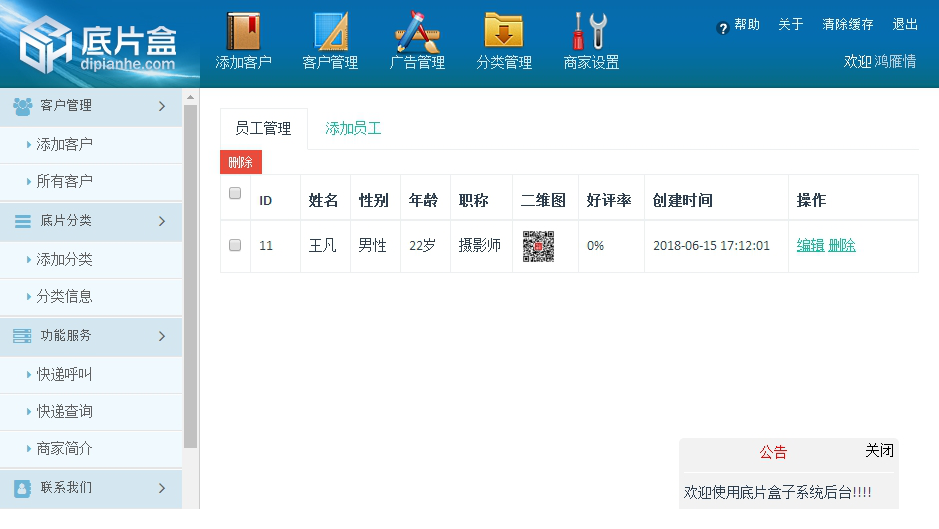Collapse the 客户管理 sidebar section chevron
This screenshot has height=529, width=939.
(x=162, y=106)
